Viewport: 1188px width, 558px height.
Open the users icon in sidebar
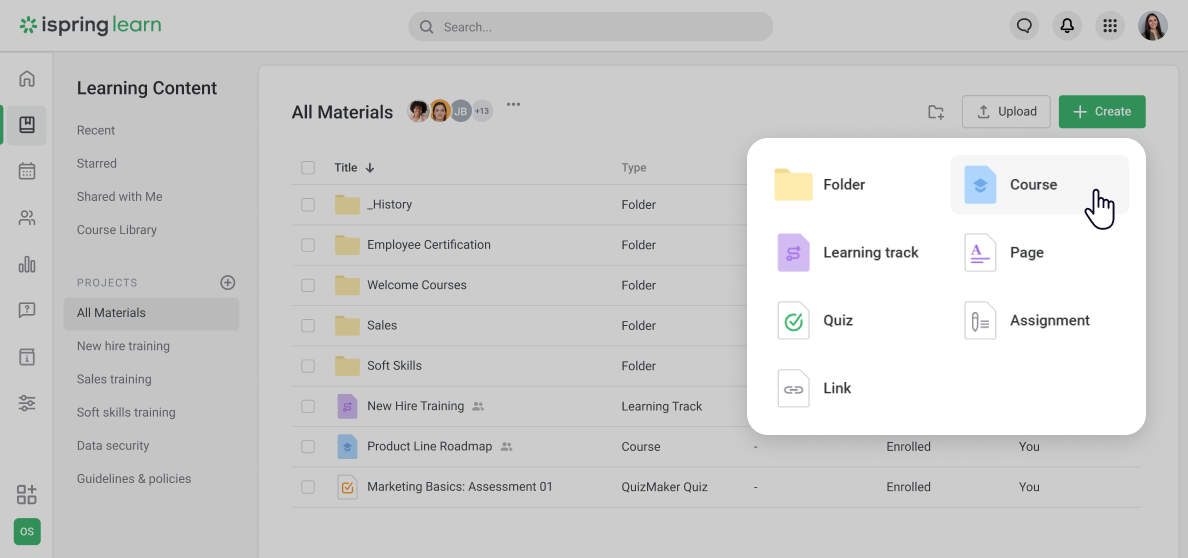(27, 218)
